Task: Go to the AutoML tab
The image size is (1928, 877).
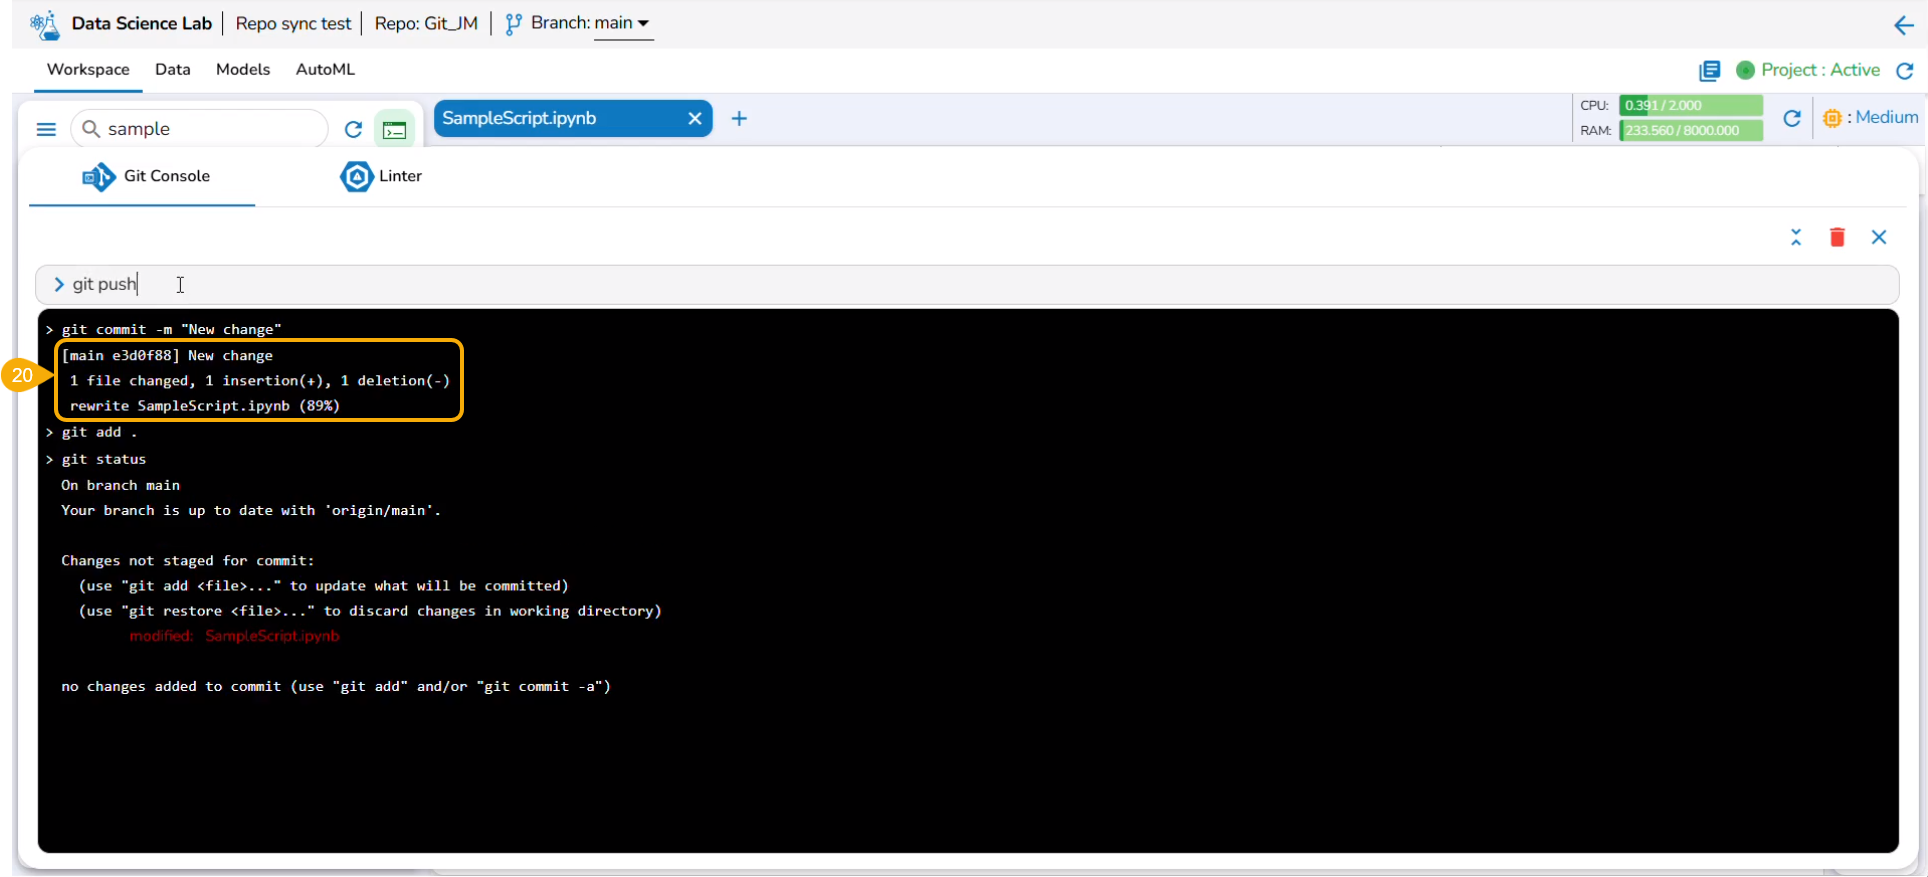Action: [325, 69]
